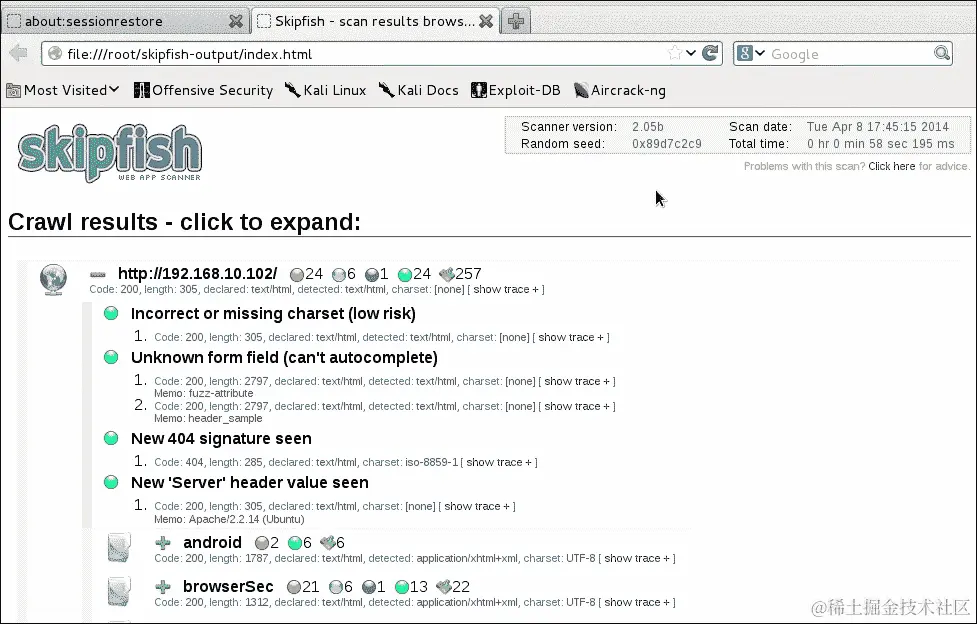Image resolution: width=977 pixels, height=624 pixels.
Task: Select 'Unknown form field (can't autocomplete)' heading
Action: [284, 357]
